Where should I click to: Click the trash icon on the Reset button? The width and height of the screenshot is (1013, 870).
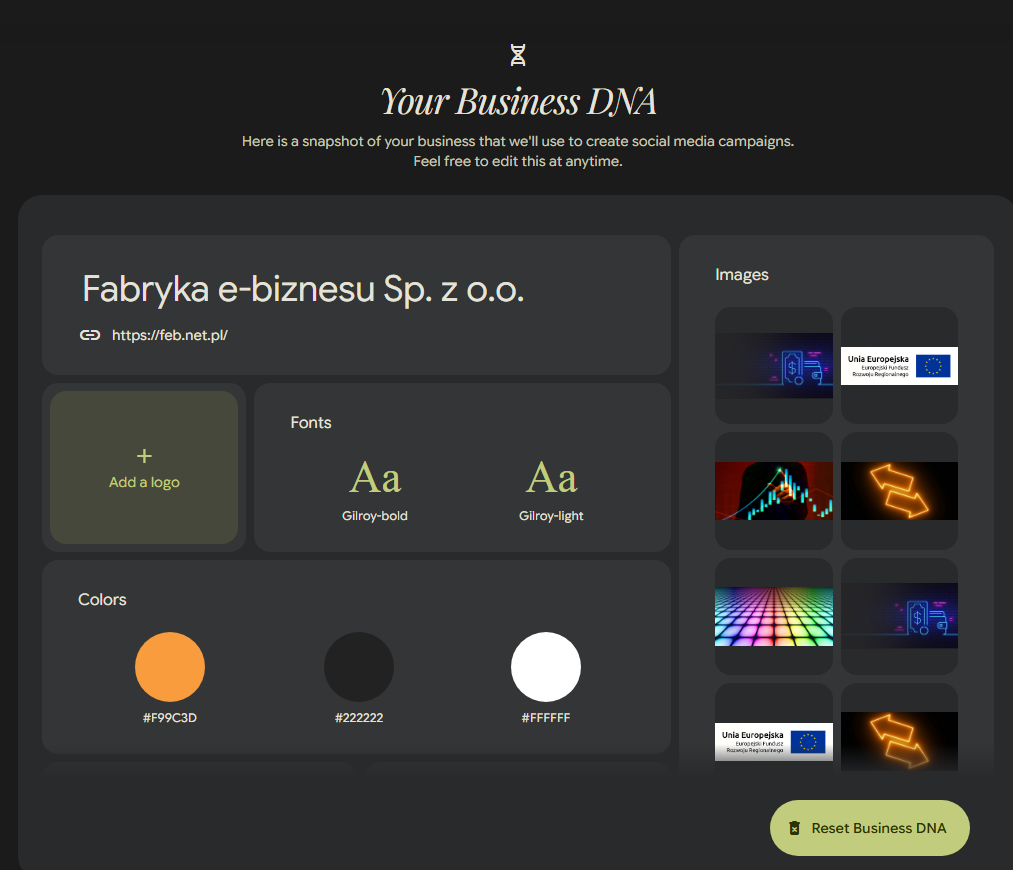tap(794, 828)
